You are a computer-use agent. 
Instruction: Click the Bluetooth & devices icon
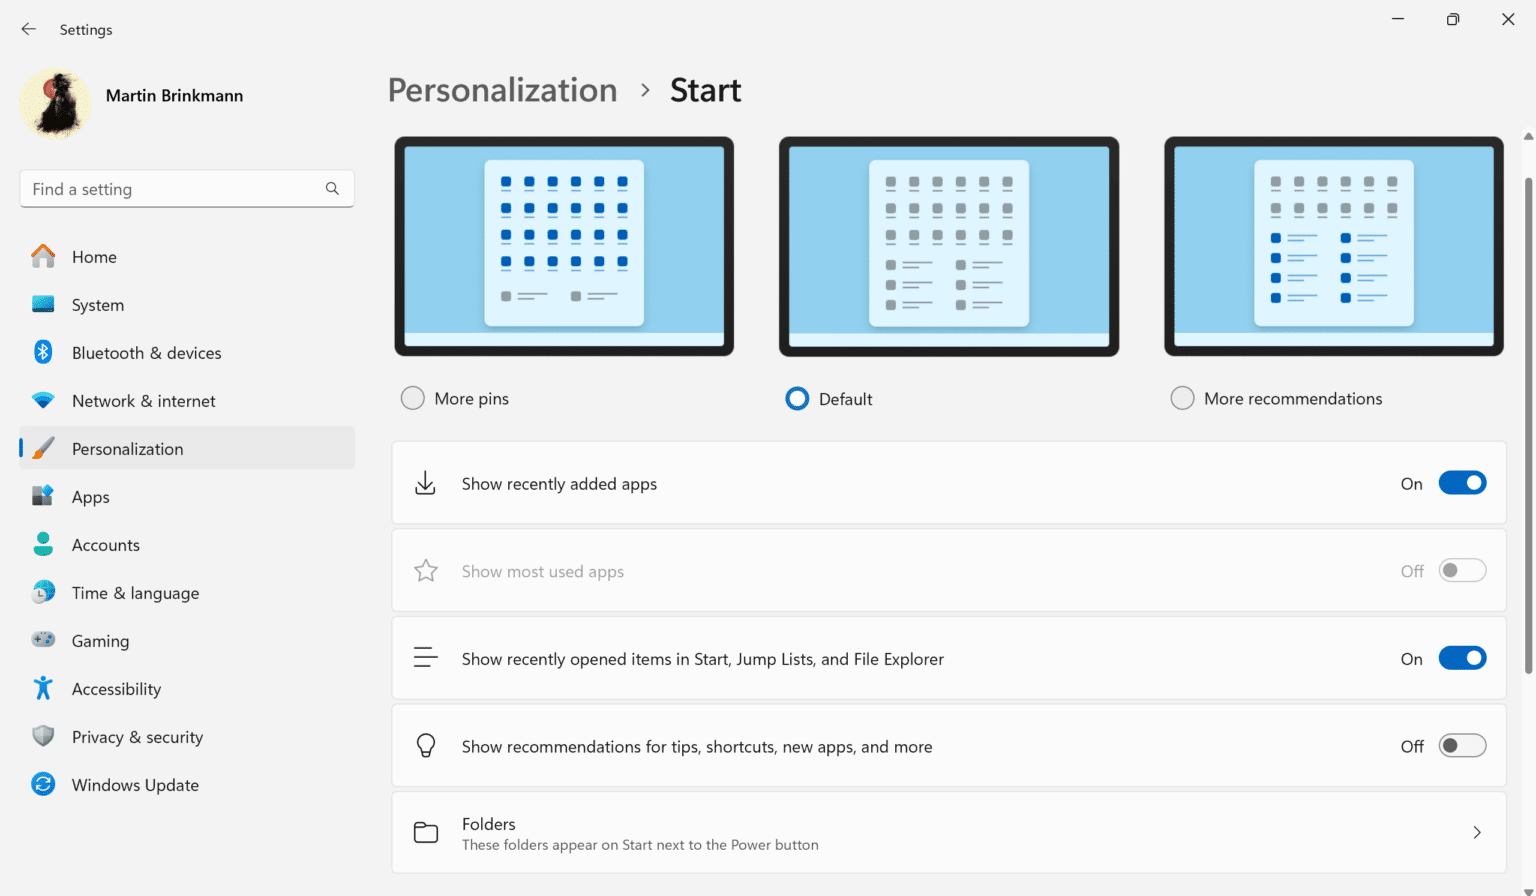43,352
